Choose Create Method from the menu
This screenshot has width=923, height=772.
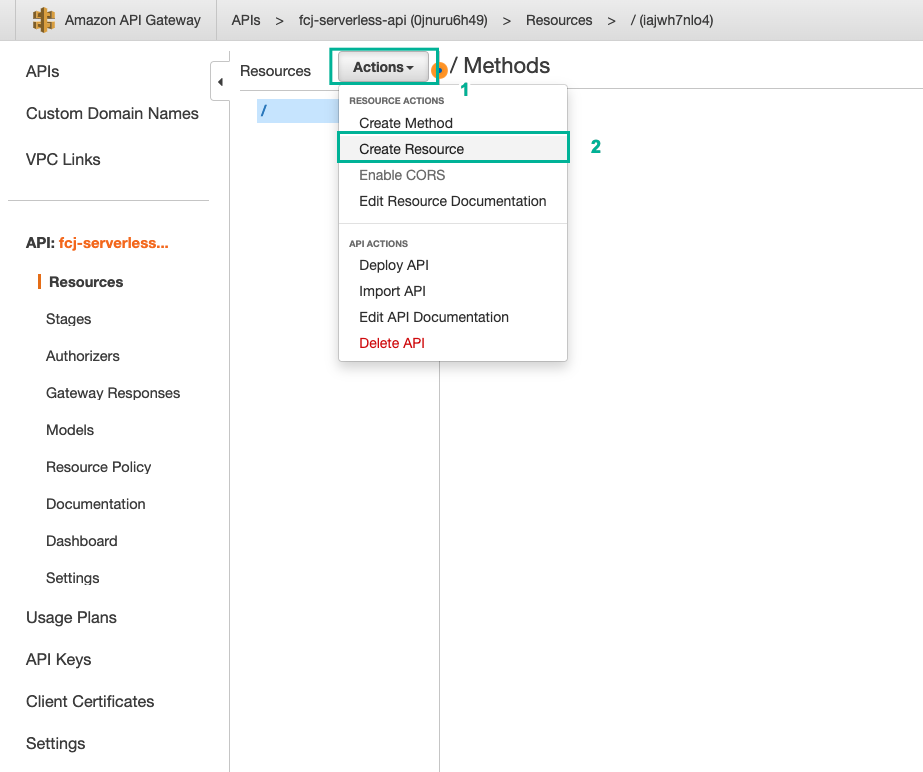406,123
